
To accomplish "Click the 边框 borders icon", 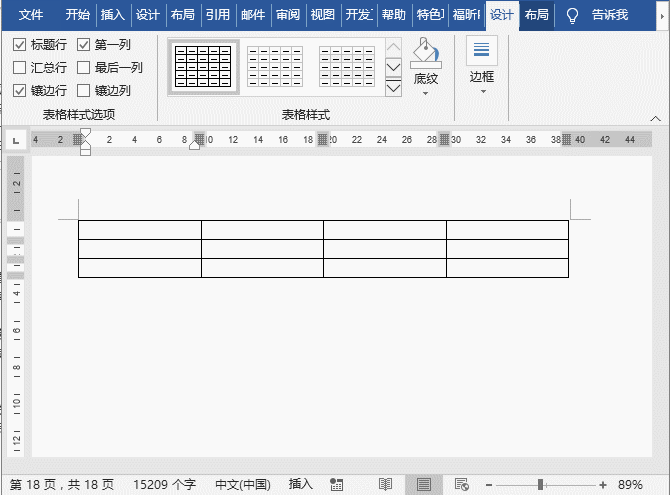I will pyautogui.click(x=482, y=50).
